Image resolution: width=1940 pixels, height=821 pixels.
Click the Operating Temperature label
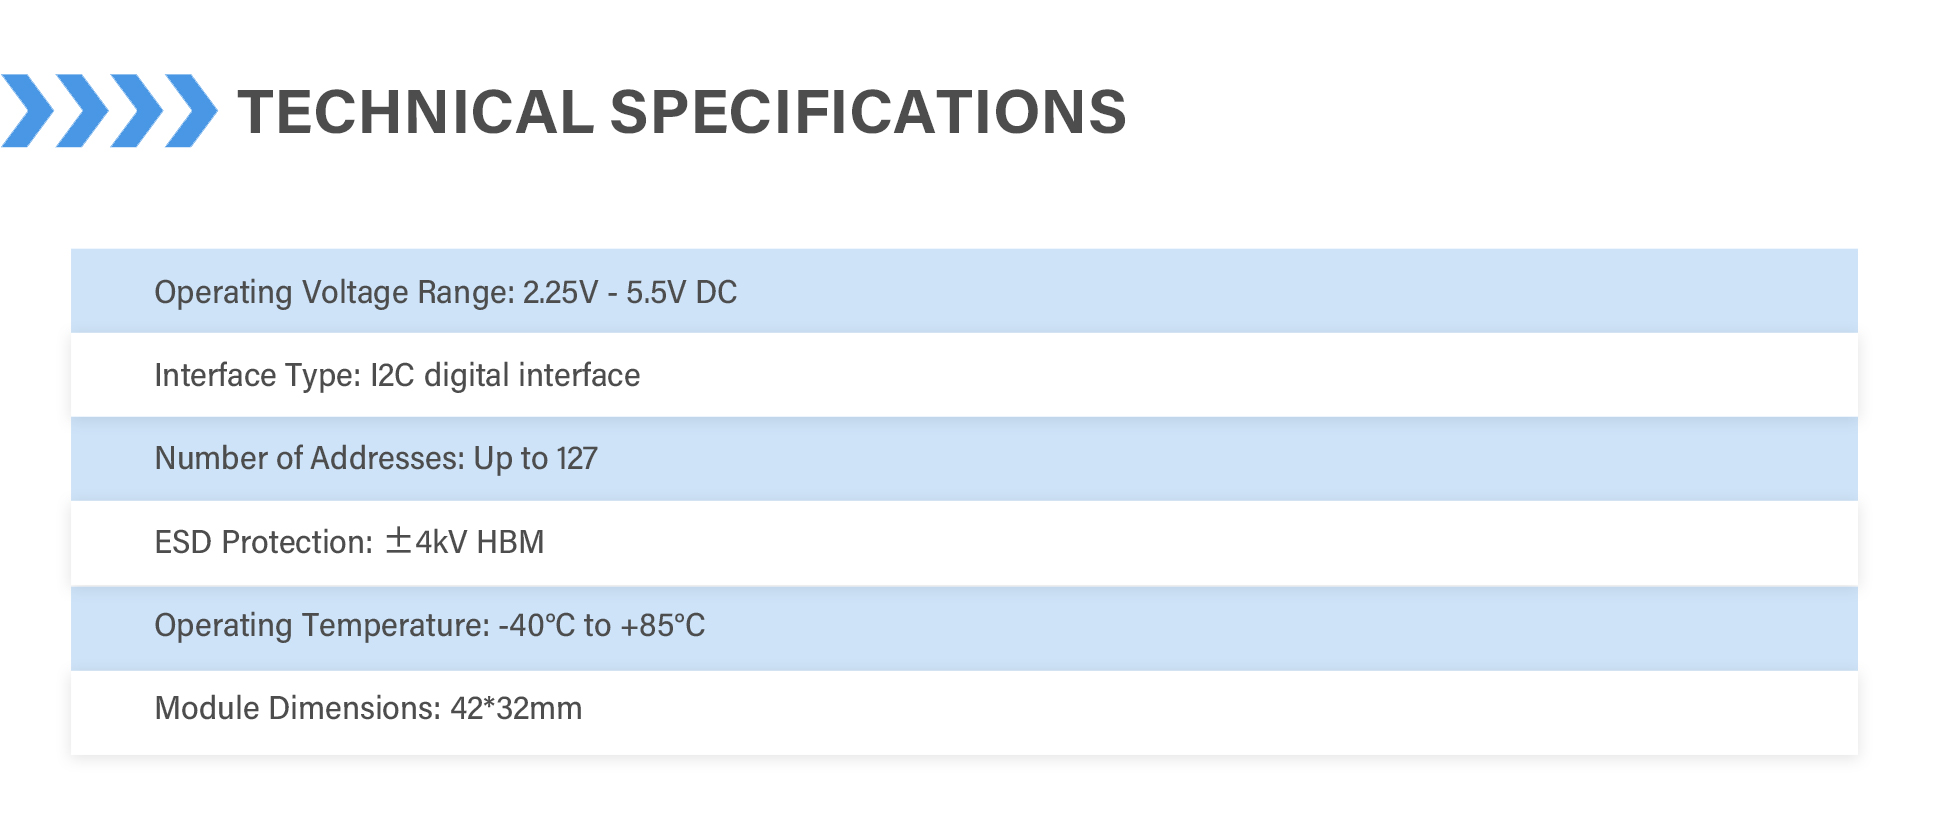tap(322, 625)
